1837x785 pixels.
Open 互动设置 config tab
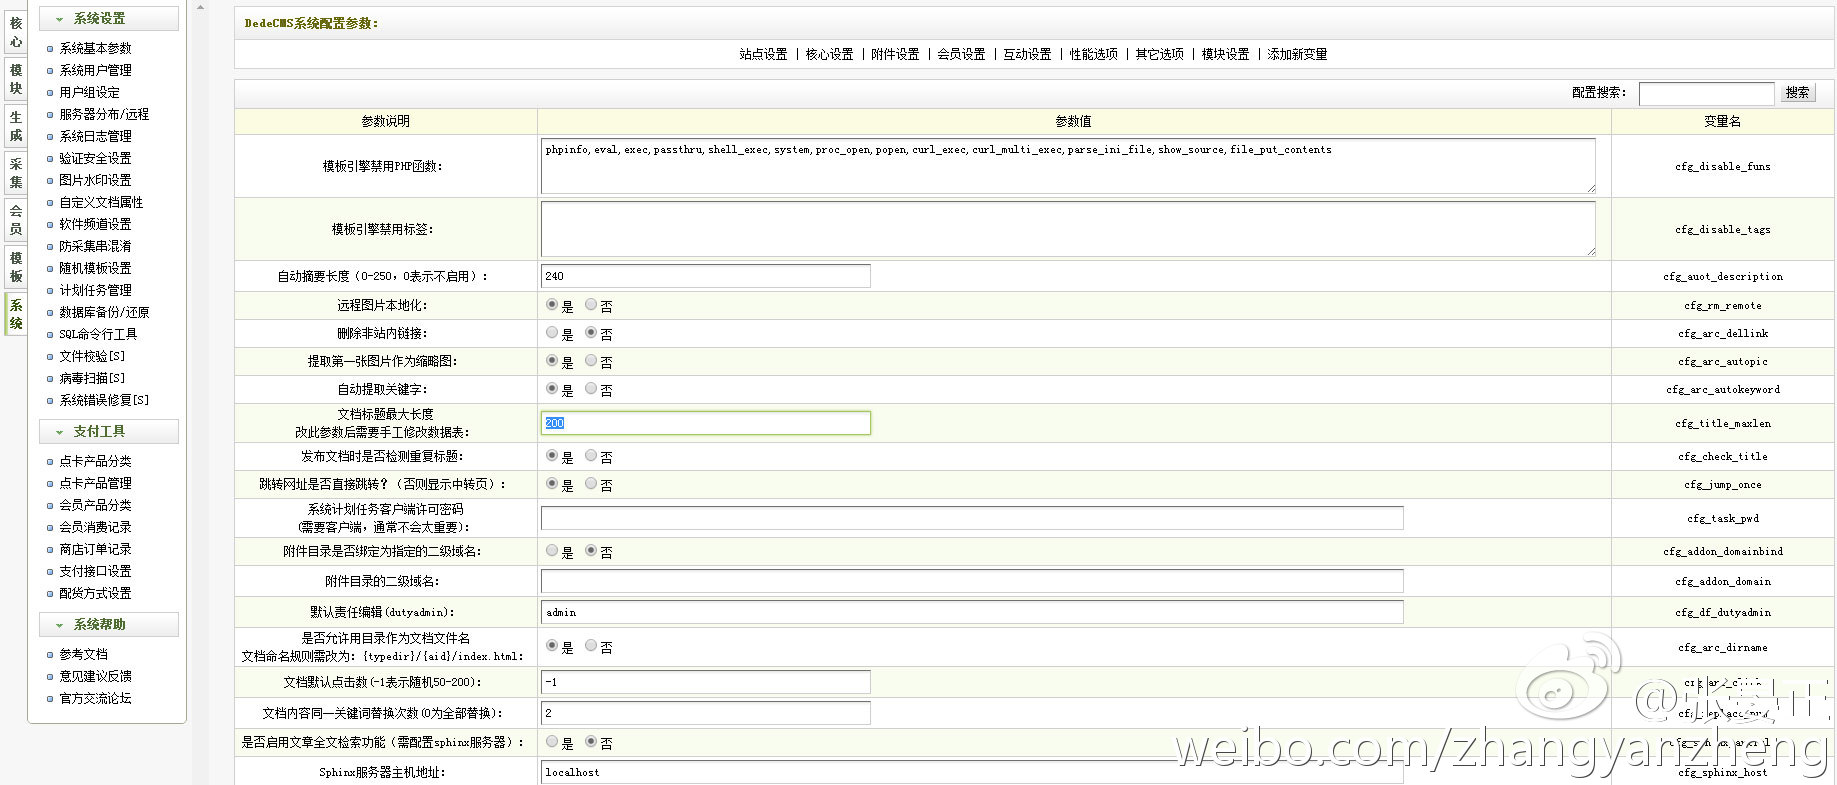(x=1027, y=54)
